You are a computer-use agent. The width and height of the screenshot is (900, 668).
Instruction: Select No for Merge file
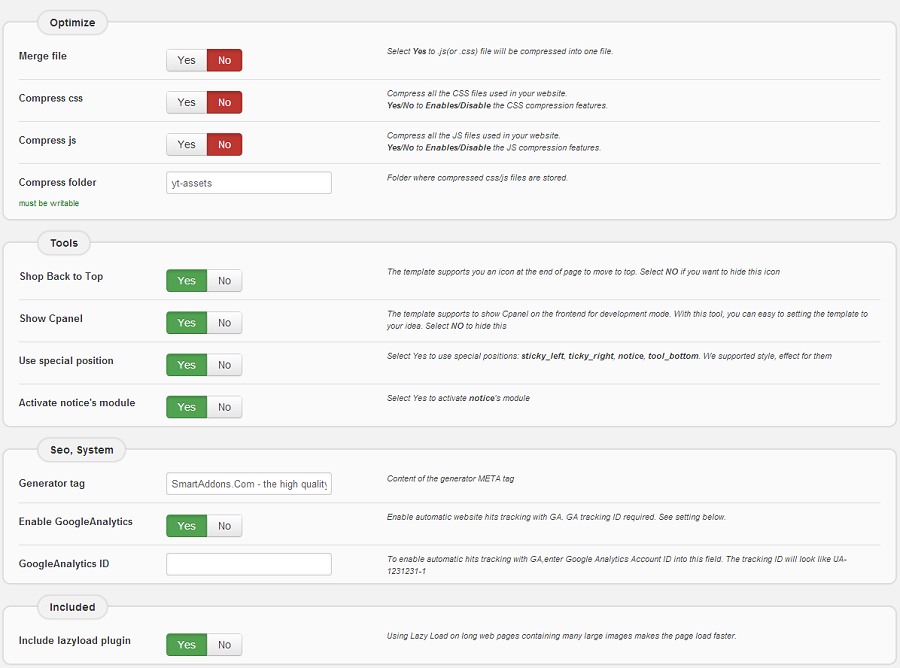(224, 61)
